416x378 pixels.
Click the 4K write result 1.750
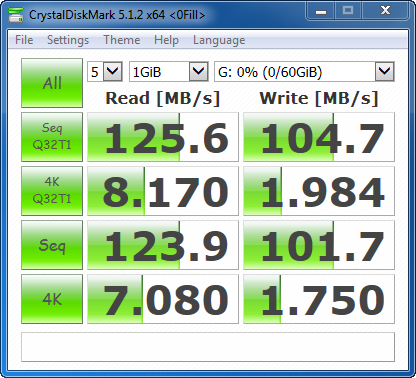coord(319,299)
